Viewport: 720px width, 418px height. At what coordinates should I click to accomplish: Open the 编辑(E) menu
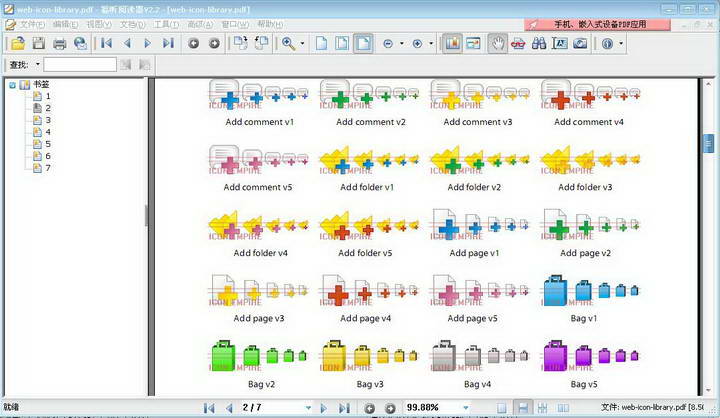(65, 24)
